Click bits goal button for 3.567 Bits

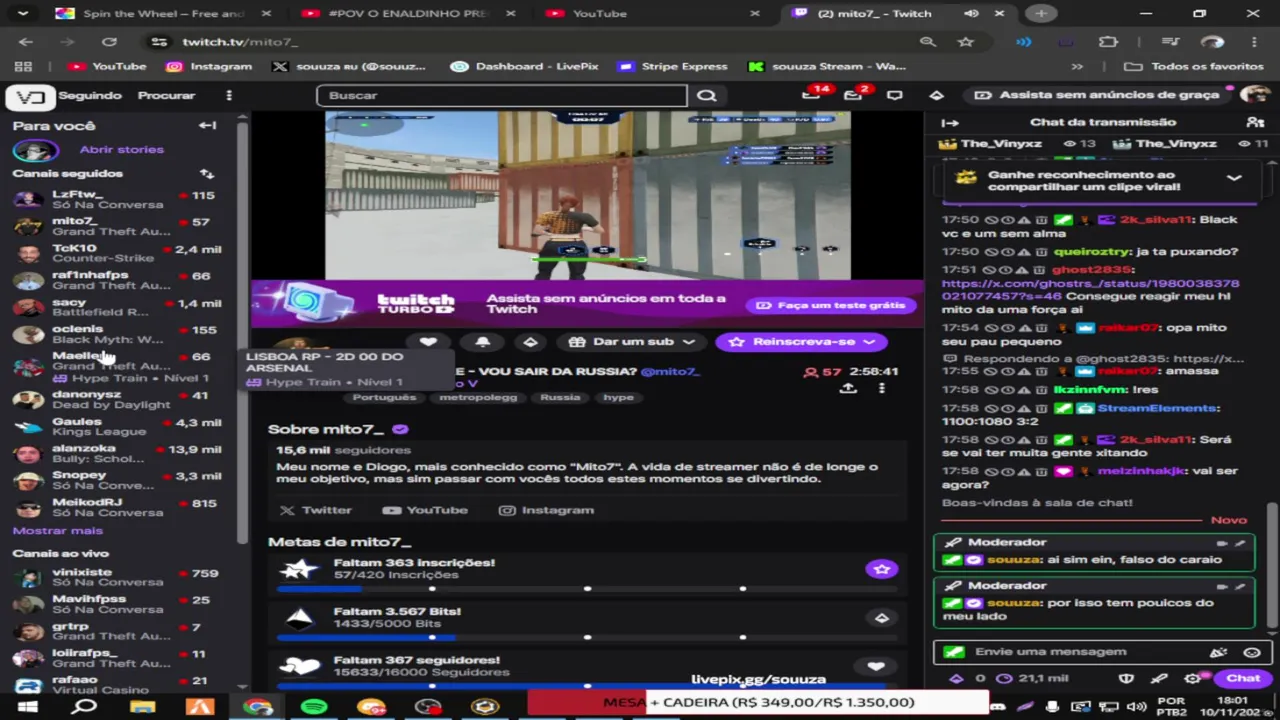tap(881, 618)
